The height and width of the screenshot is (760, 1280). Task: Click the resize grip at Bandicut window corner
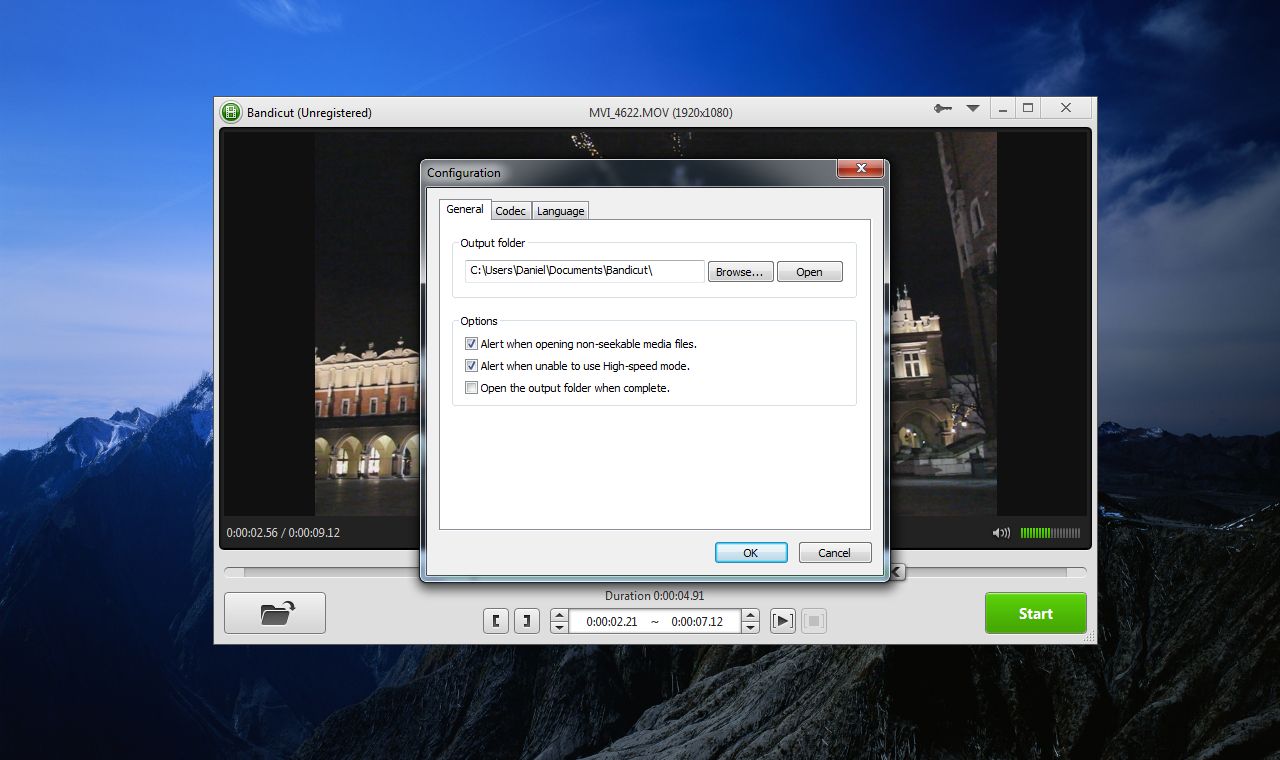click(1090, 637)
